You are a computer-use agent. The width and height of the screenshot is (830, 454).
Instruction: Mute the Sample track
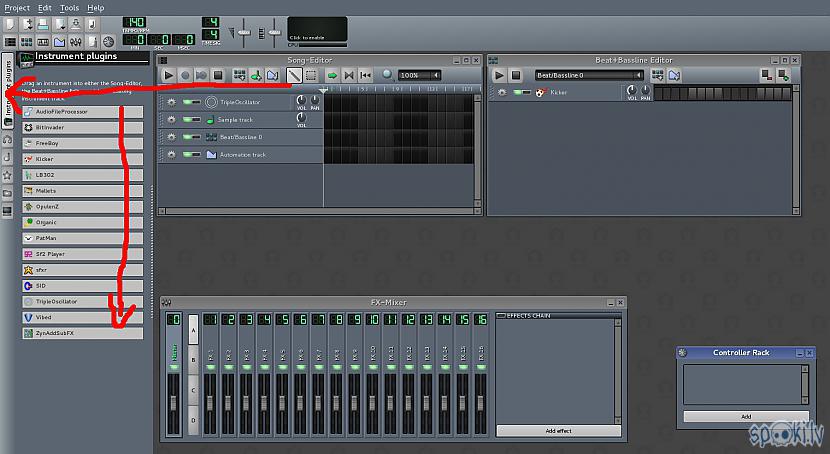pyautogui.click(x=187, y=119)
